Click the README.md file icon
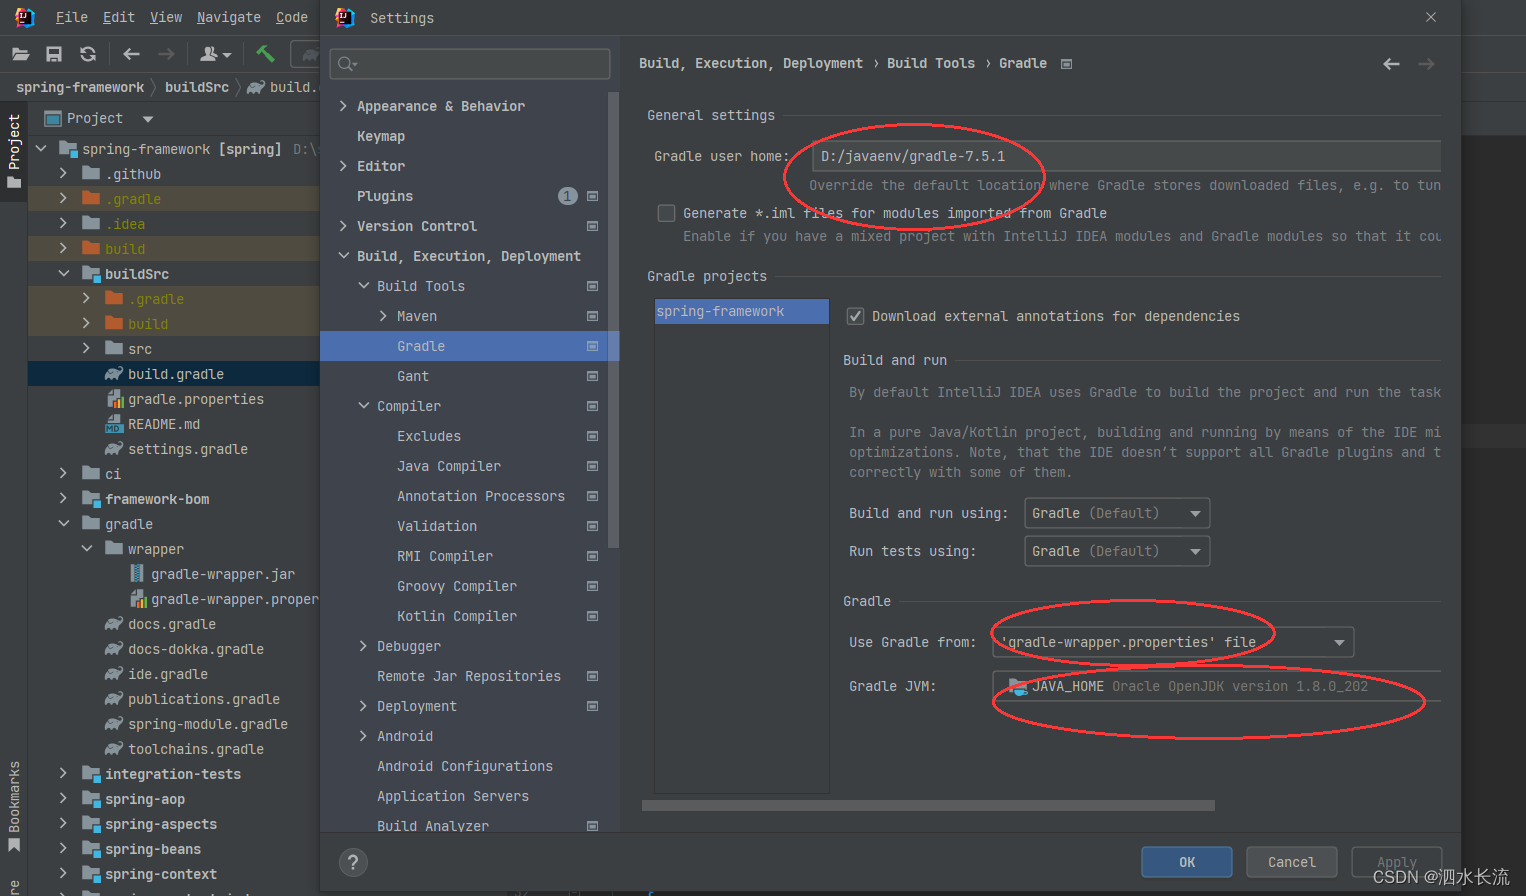The width and height of the screenshot is (1526, 896). point(114,424)
